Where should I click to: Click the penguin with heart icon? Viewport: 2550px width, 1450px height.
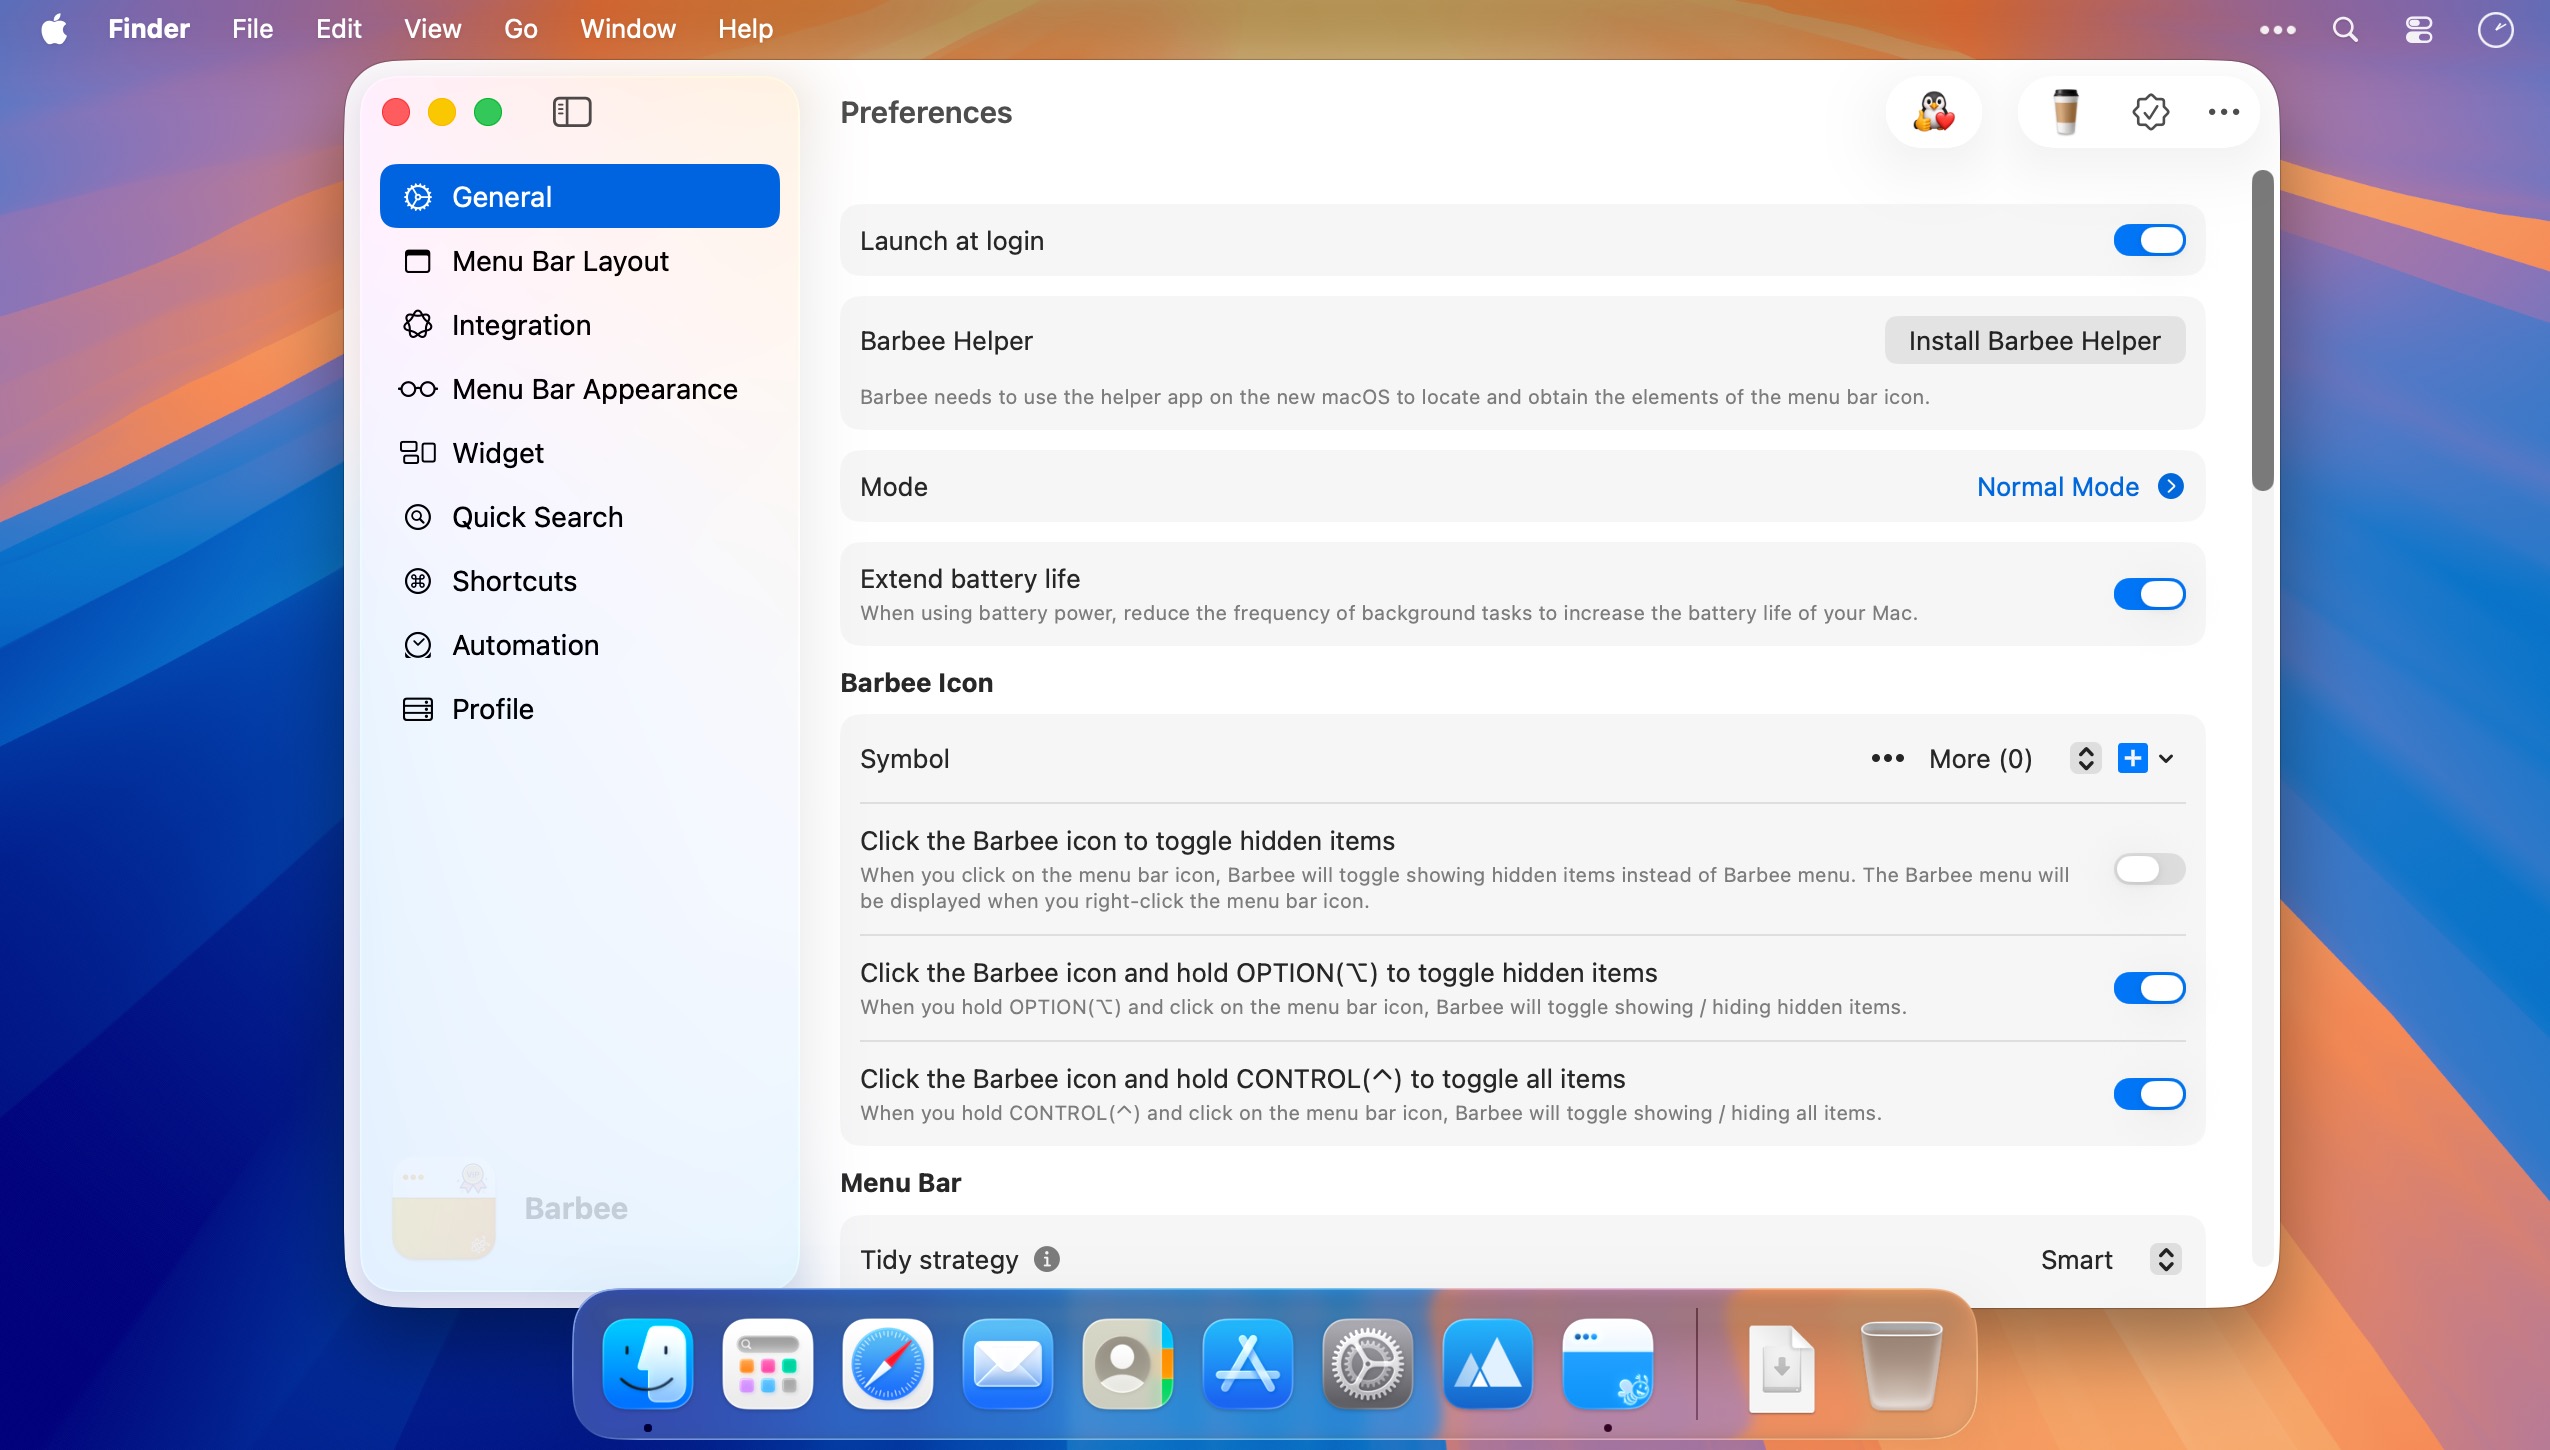(x=1933, y=112)
